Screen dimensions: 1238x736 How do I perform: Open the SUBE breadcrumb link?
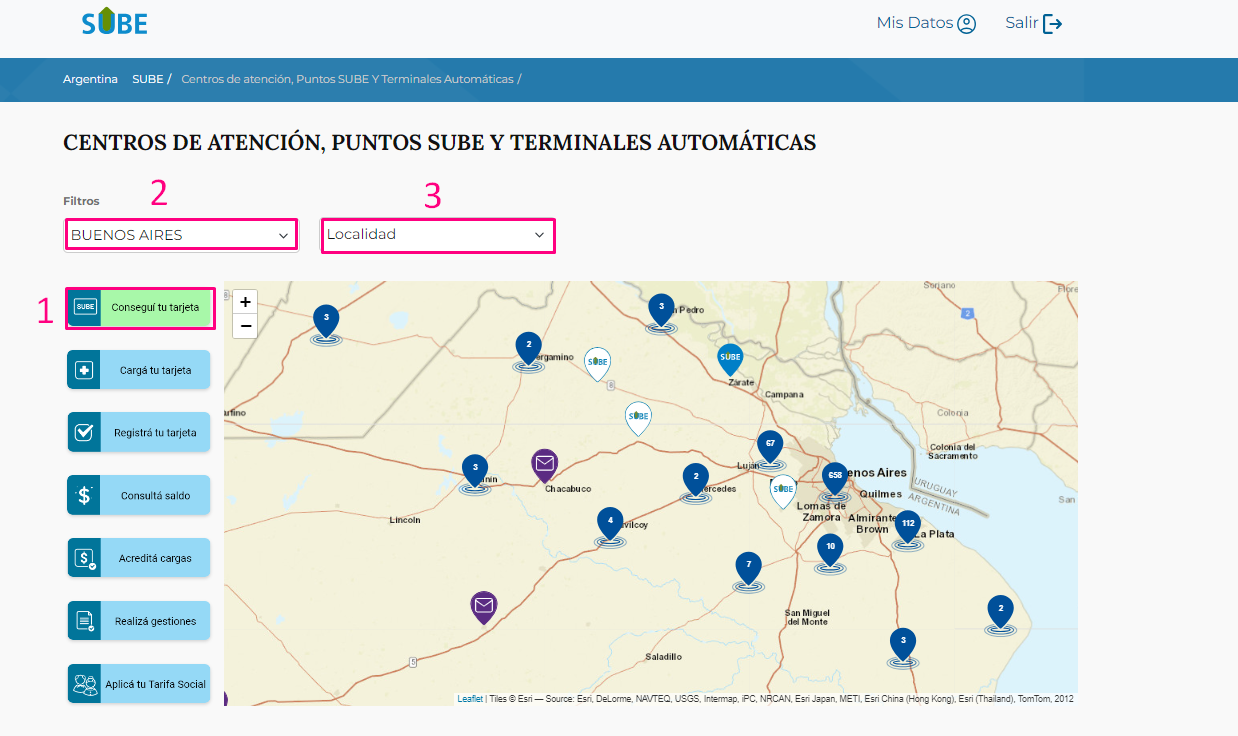[x=147, y=79]
